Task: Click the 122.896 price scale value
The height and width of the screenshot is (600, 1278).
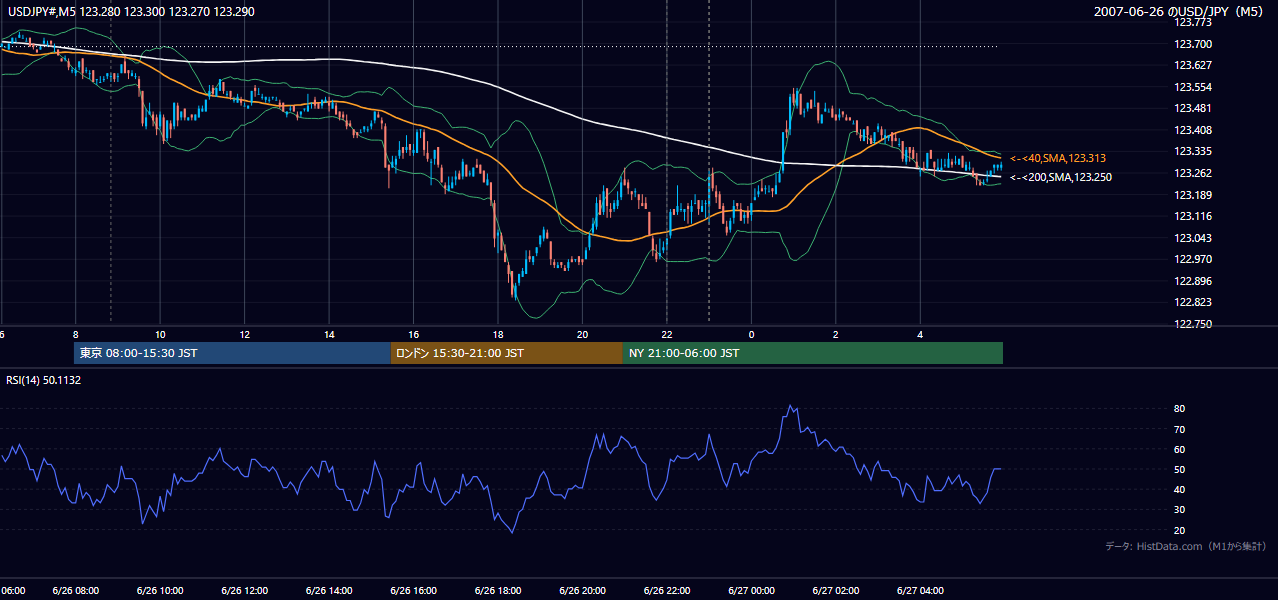Action: point(1192,281)
